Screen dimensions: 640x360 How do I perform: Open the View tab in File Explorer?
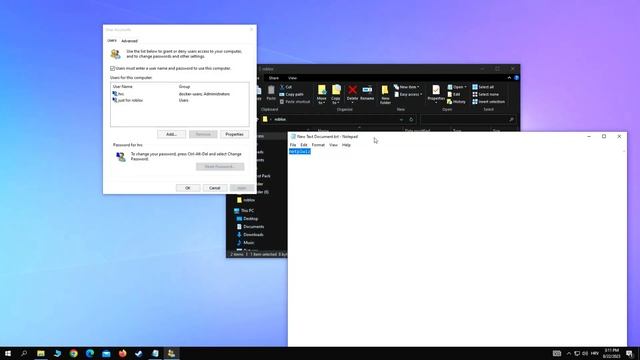tap(293, 78)
